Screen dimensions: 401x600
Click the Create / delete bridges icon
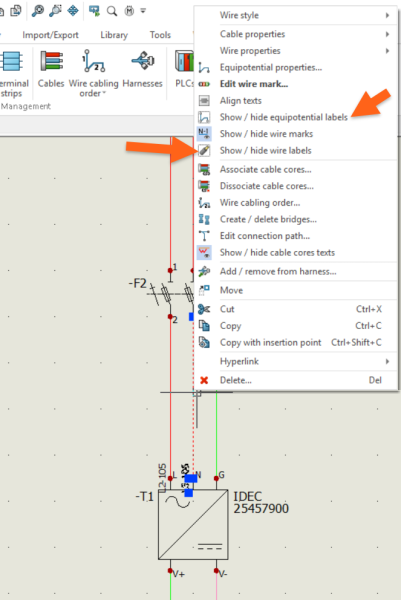pyautogui.click(x=204, y=220)
